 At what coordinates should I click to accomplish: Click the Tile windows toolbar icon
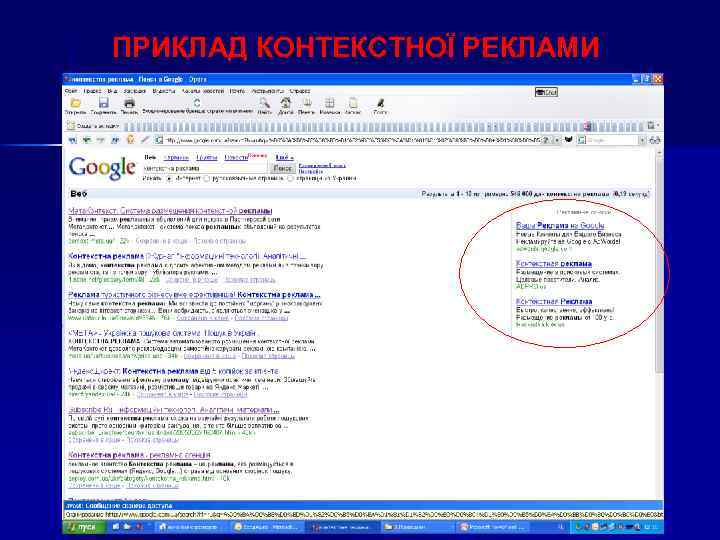click(330, 103)
